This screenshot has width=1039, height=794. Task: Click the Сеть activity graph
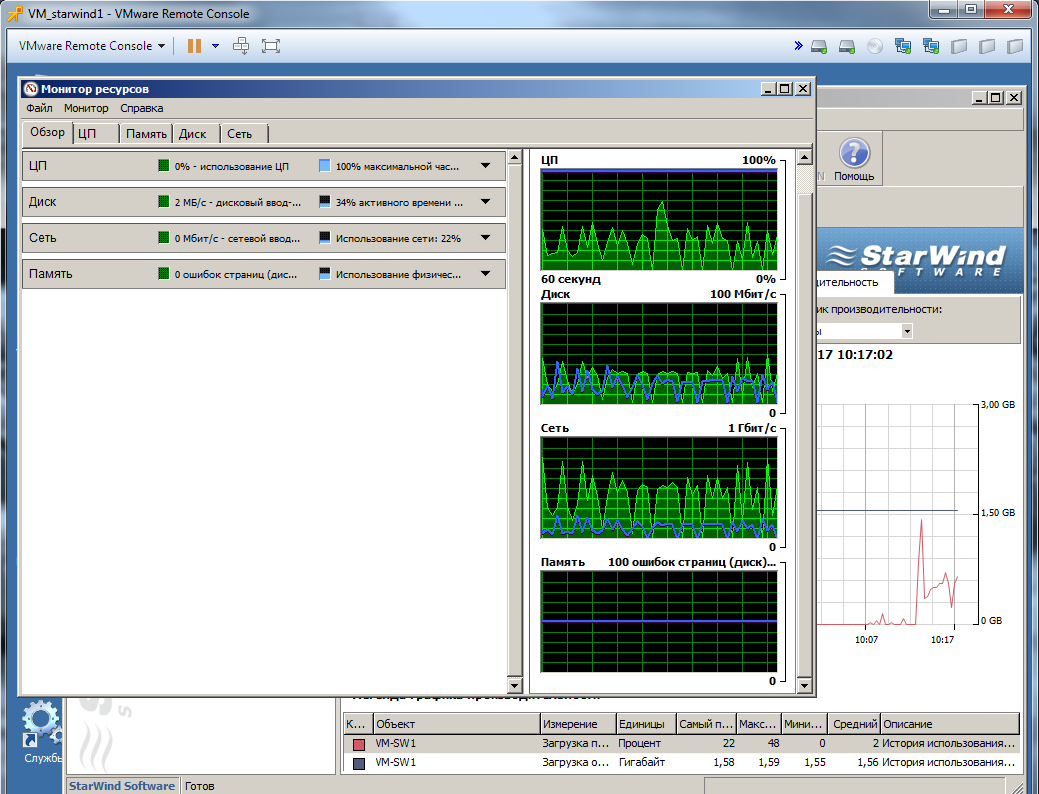(659, 488)
